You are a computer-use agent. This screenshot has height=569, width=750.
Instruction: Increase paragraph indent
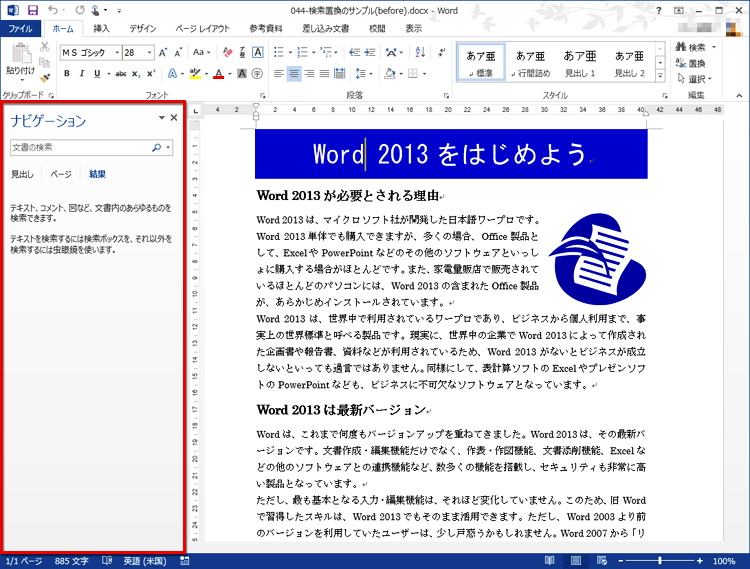coord(370,52)
